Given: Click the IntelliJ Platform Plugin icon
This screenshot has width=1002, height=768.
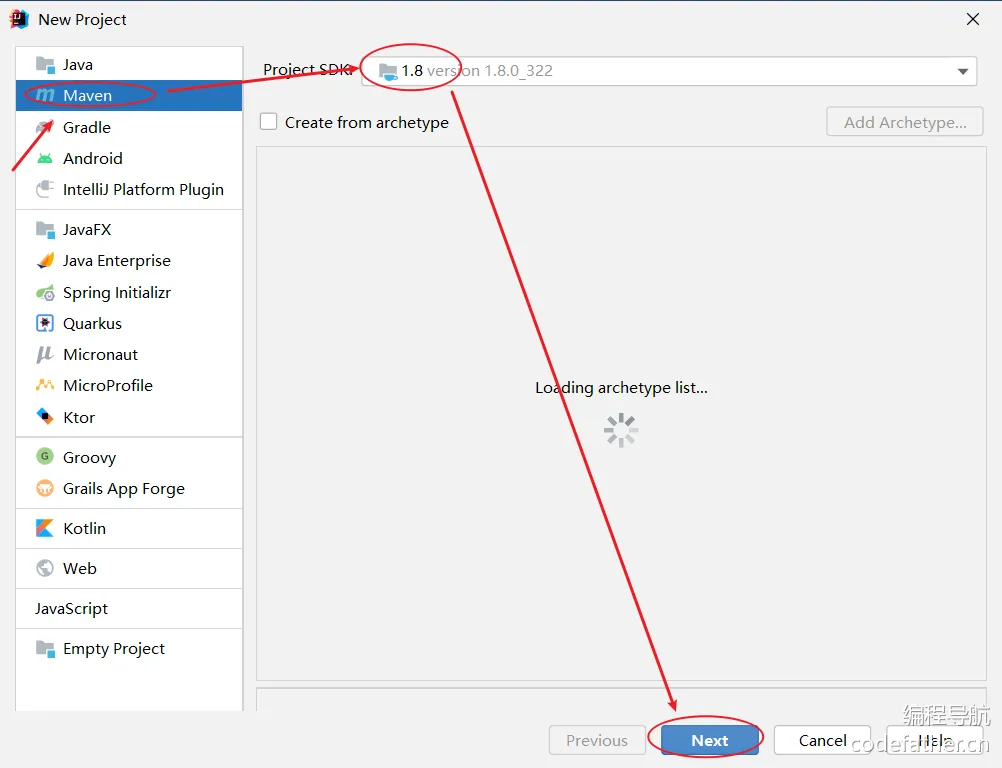Looking at the screenshot, I should coord(45,189).
